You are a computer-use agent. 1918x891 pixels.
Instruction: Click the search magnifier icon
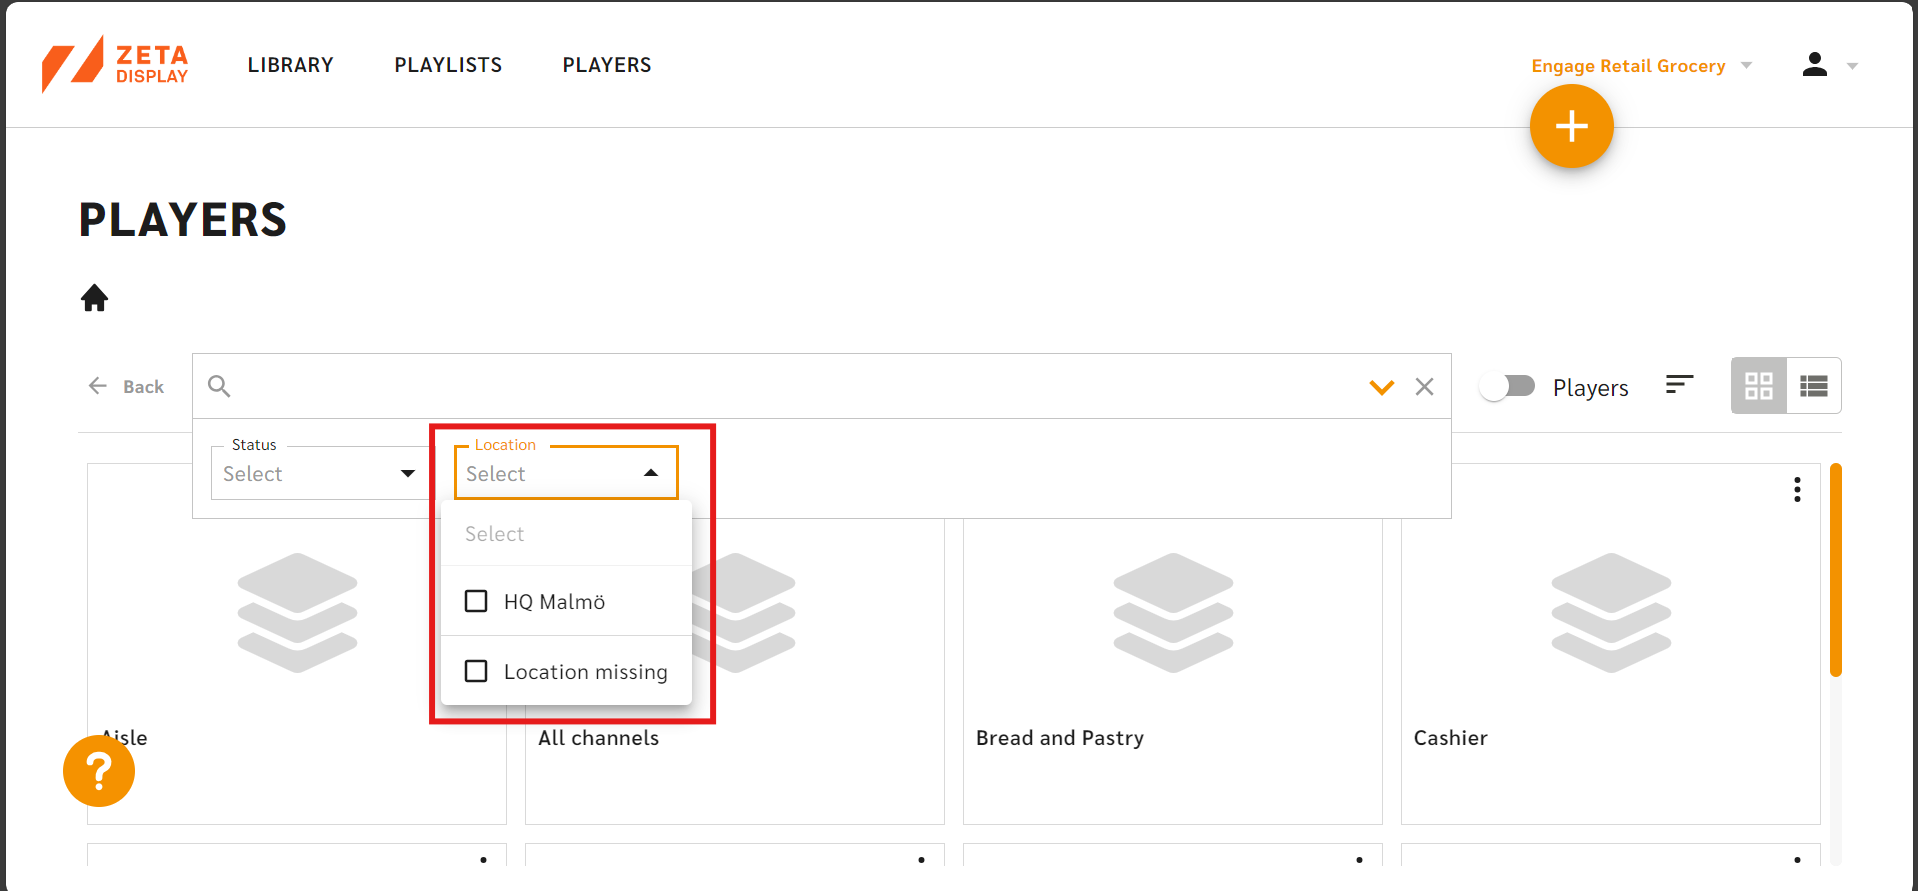coord(219,386)
